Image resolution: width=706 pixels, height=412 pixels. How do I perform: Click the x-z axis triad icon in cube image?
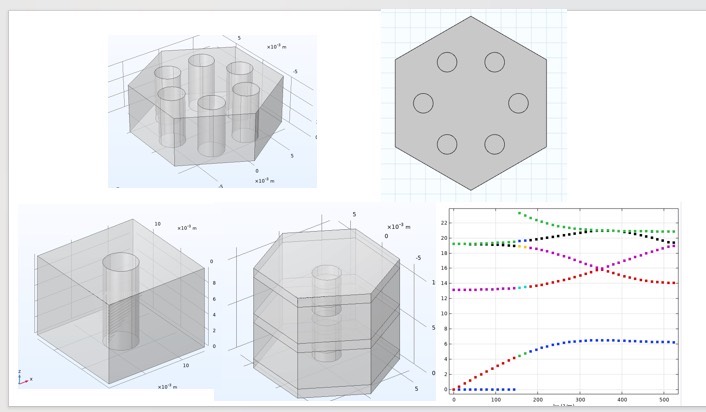[x=25, y=378]
